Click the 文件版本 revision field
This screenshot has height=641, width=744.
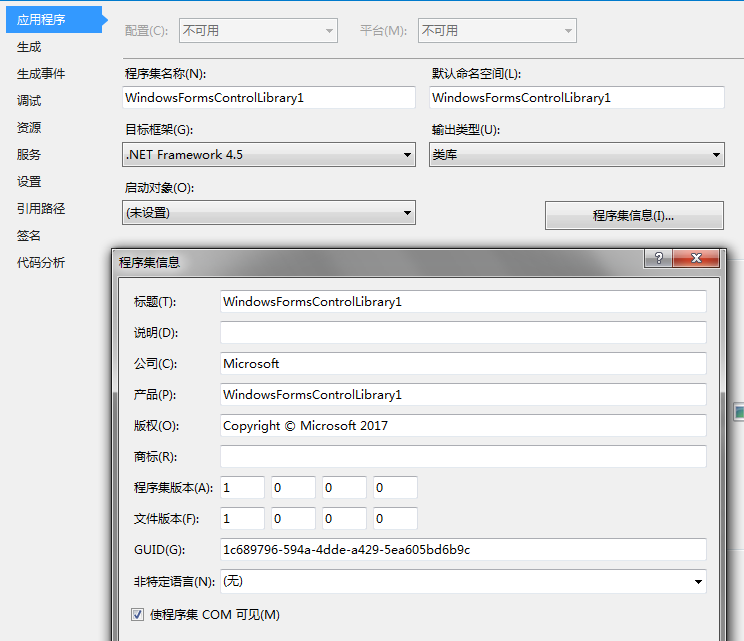point(395,519)
